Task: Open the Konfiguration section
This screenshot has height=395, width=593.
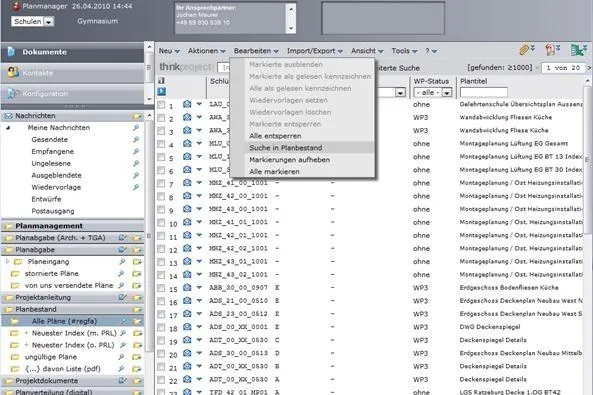Action: 72,93
